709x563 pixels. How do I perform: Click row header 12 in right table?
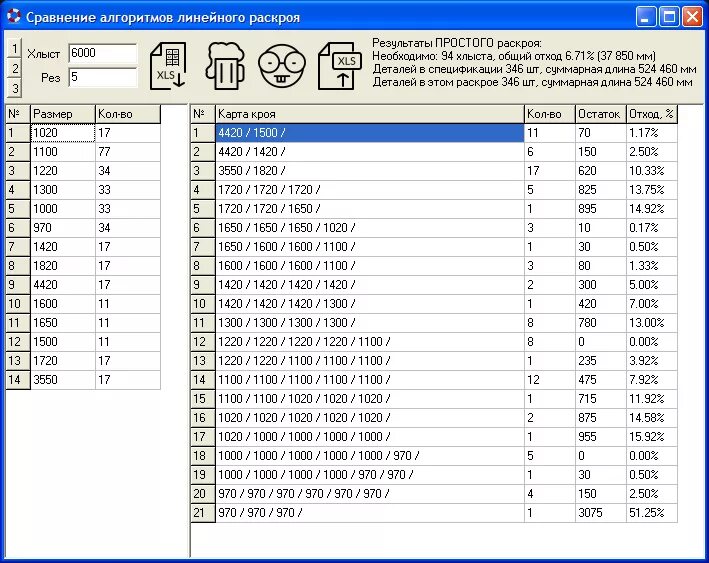coord(203,342)
